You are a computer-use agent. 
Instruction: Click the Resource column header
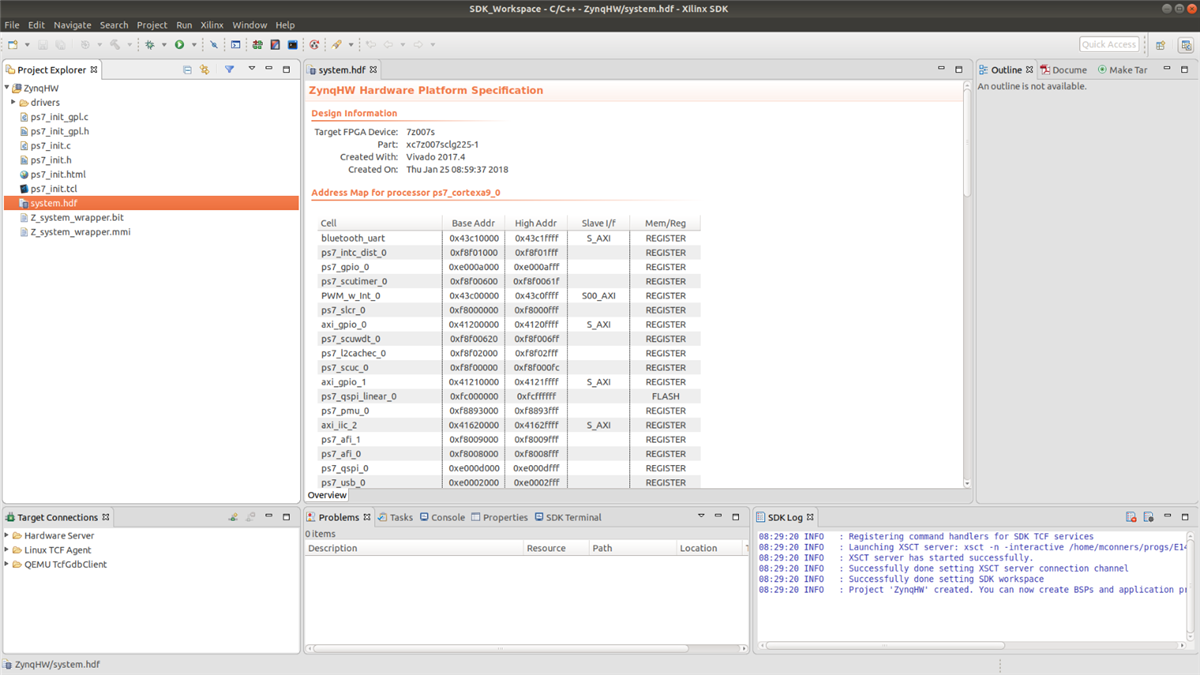click(556, 548)
